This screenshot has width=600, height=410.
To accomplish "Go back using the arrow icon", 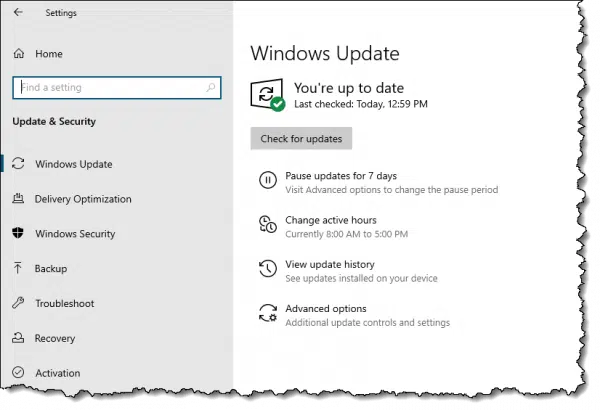I will pos(18,12).
